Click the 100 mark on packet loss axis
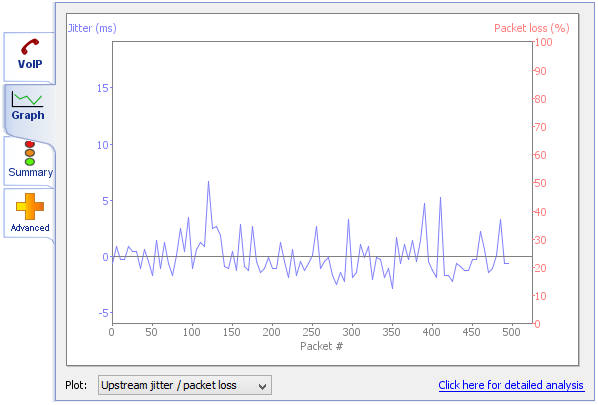598x405 pixels. (543, 42)
